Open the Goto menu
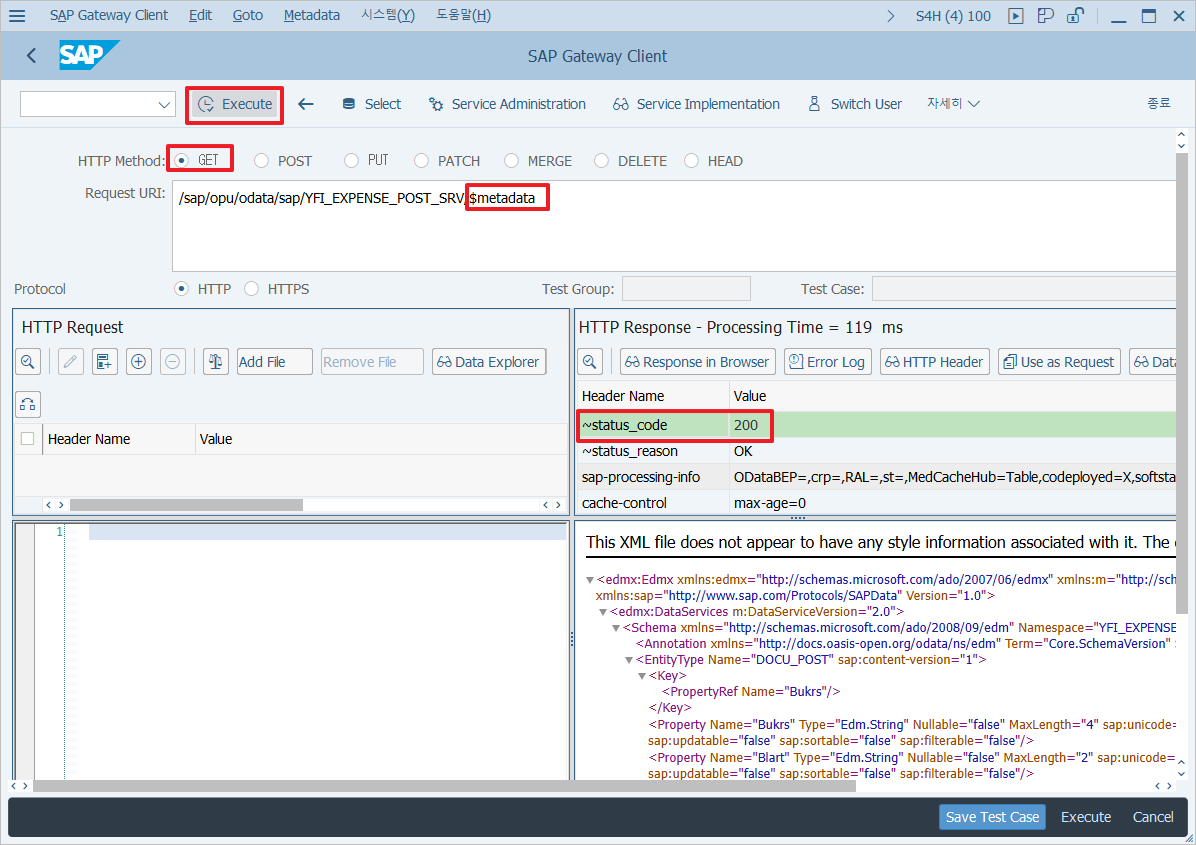 click(248, 15)
